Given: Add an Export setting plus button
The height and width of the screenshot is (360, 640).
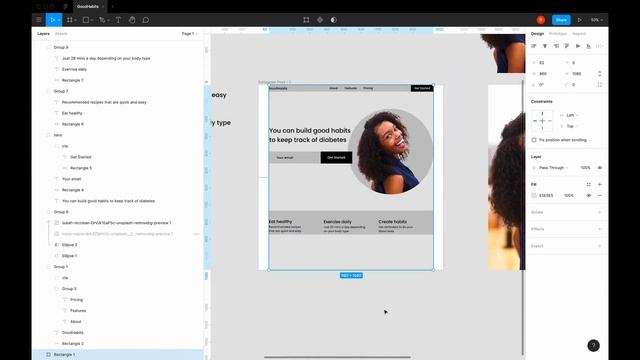Looking at the screenshot, I should point(600,246).
